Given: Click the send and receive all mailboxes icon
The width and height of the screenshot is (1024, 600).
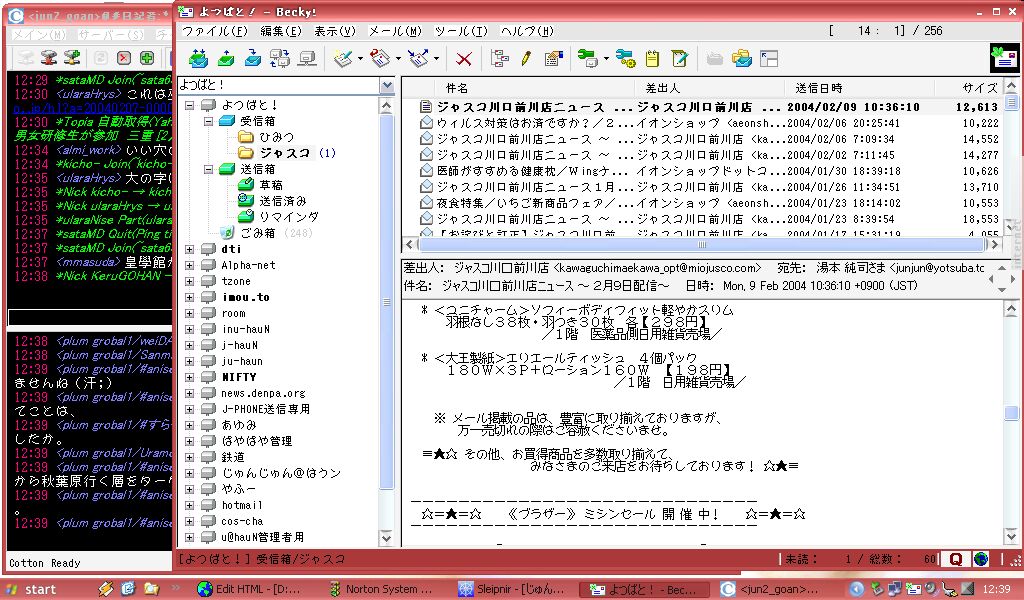Looking at the screenshot, I should coord(280,59).
